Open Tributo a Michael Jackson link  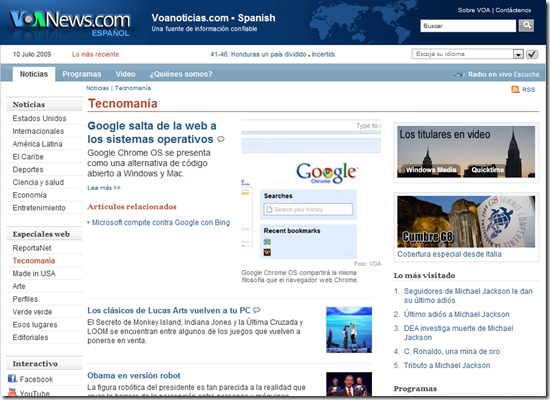pyautogui.click(x=447, y=366)
